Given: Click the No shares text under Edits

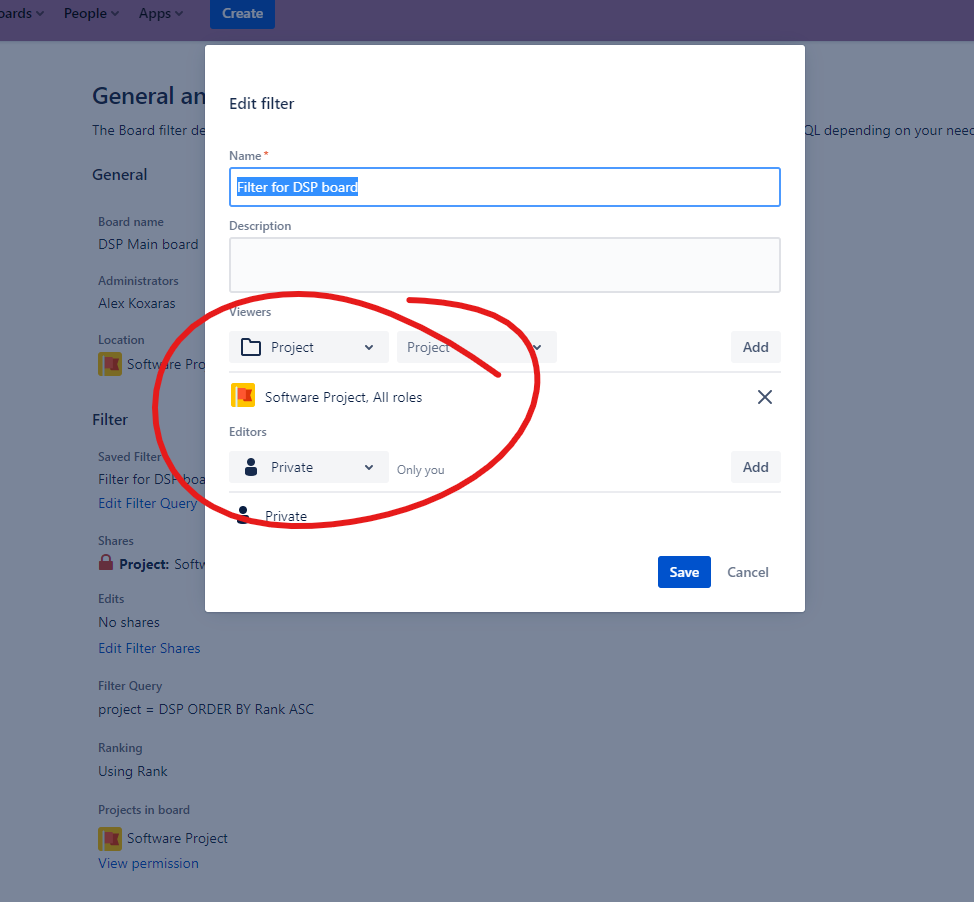Looking at the screenshot, I should click(129, 622).
